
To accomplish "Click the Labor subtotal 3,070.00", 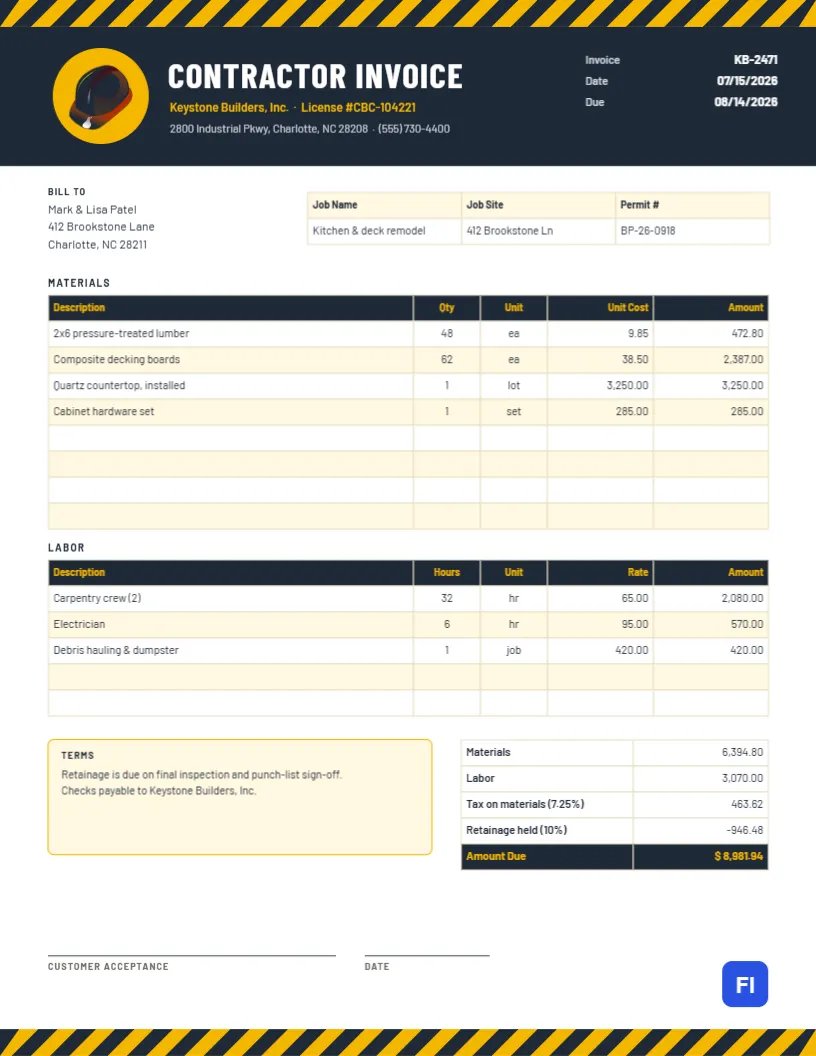I will click(x=743, y=779).
